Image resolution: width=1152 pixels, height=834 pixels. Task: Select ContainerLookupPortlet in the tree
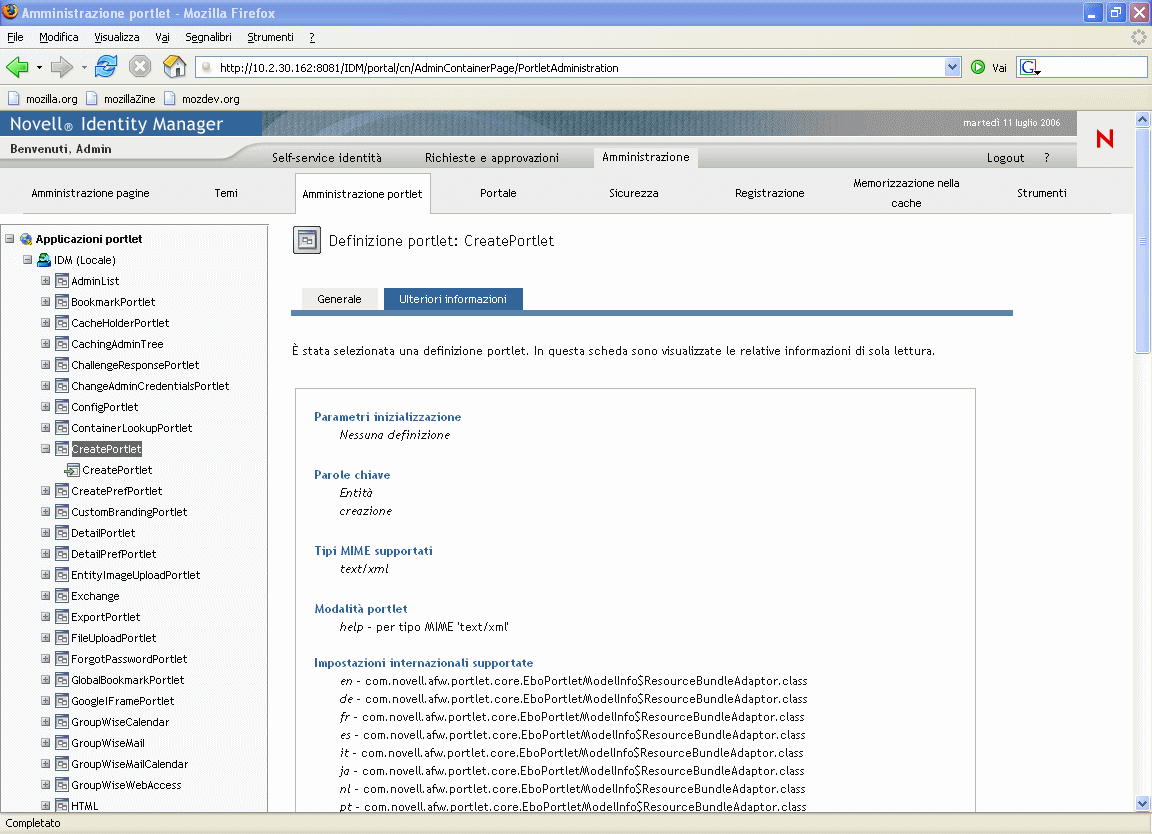[132, 428]
